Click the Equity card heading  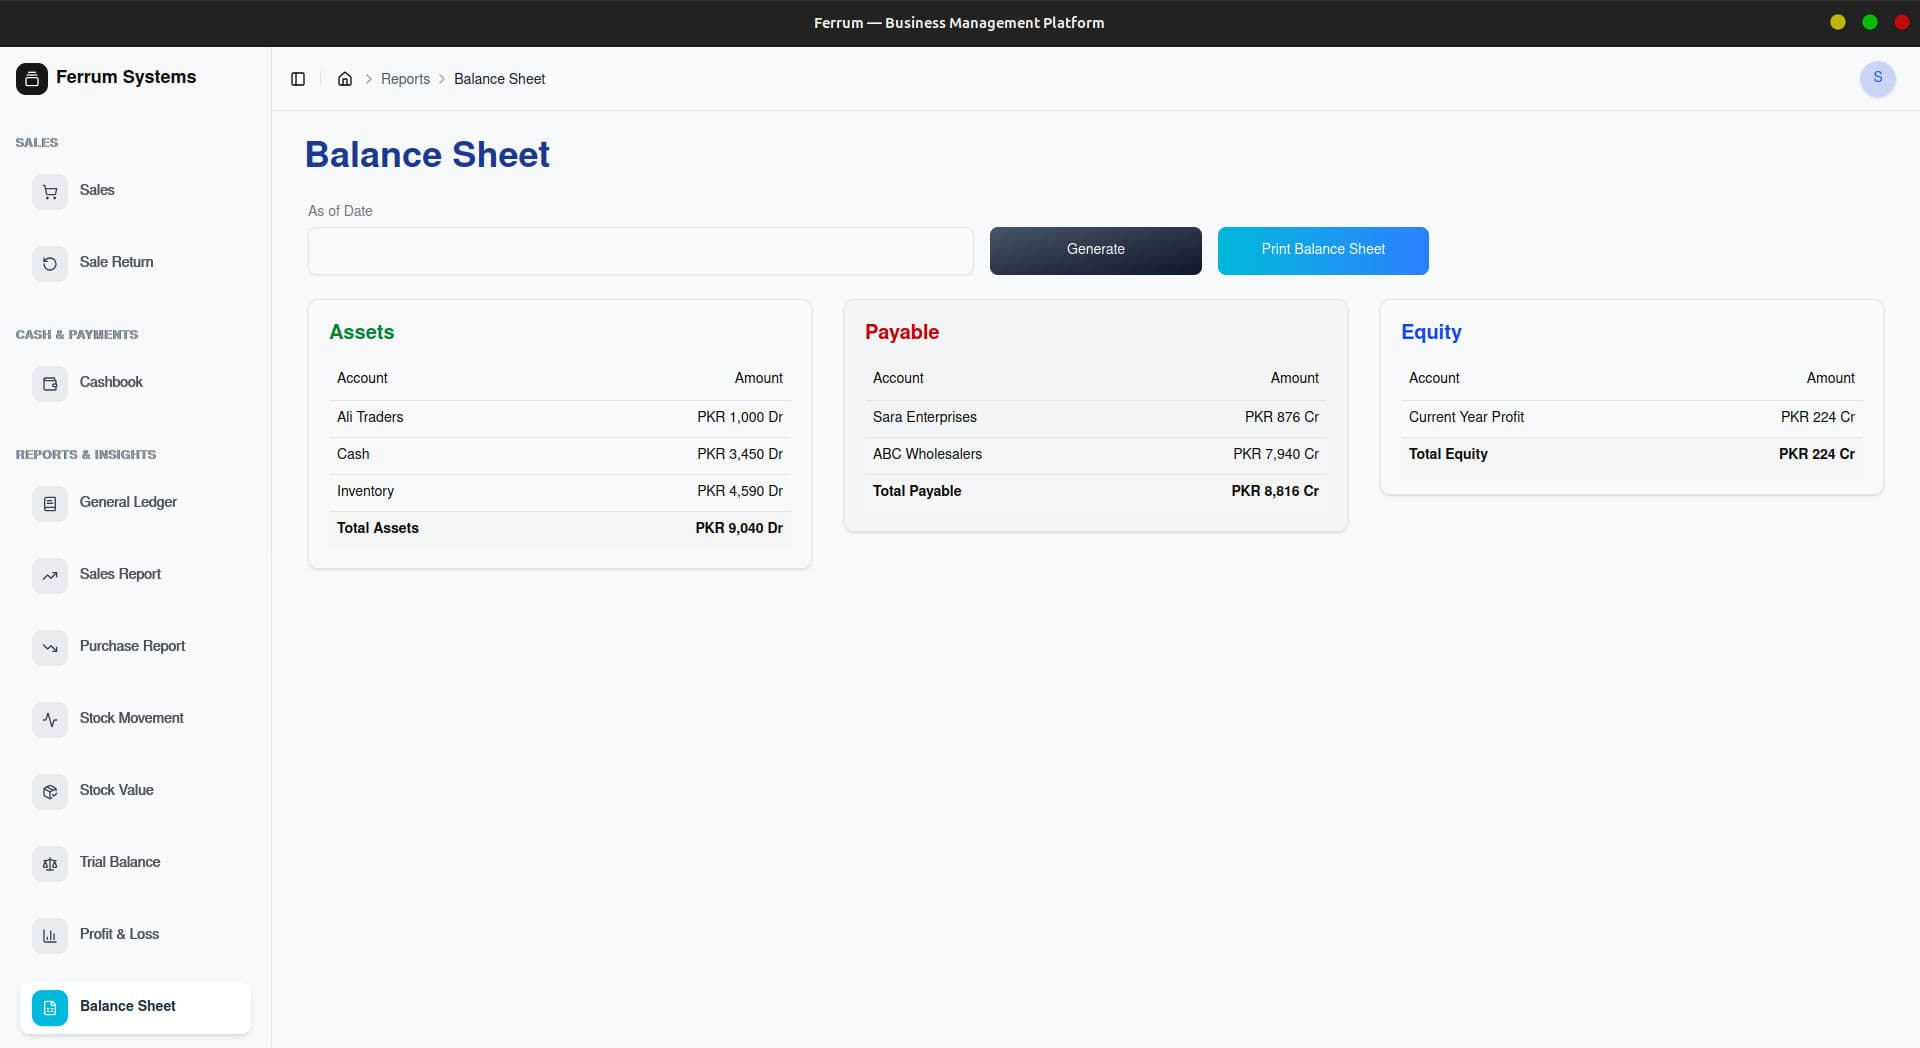click(1431, 333)
